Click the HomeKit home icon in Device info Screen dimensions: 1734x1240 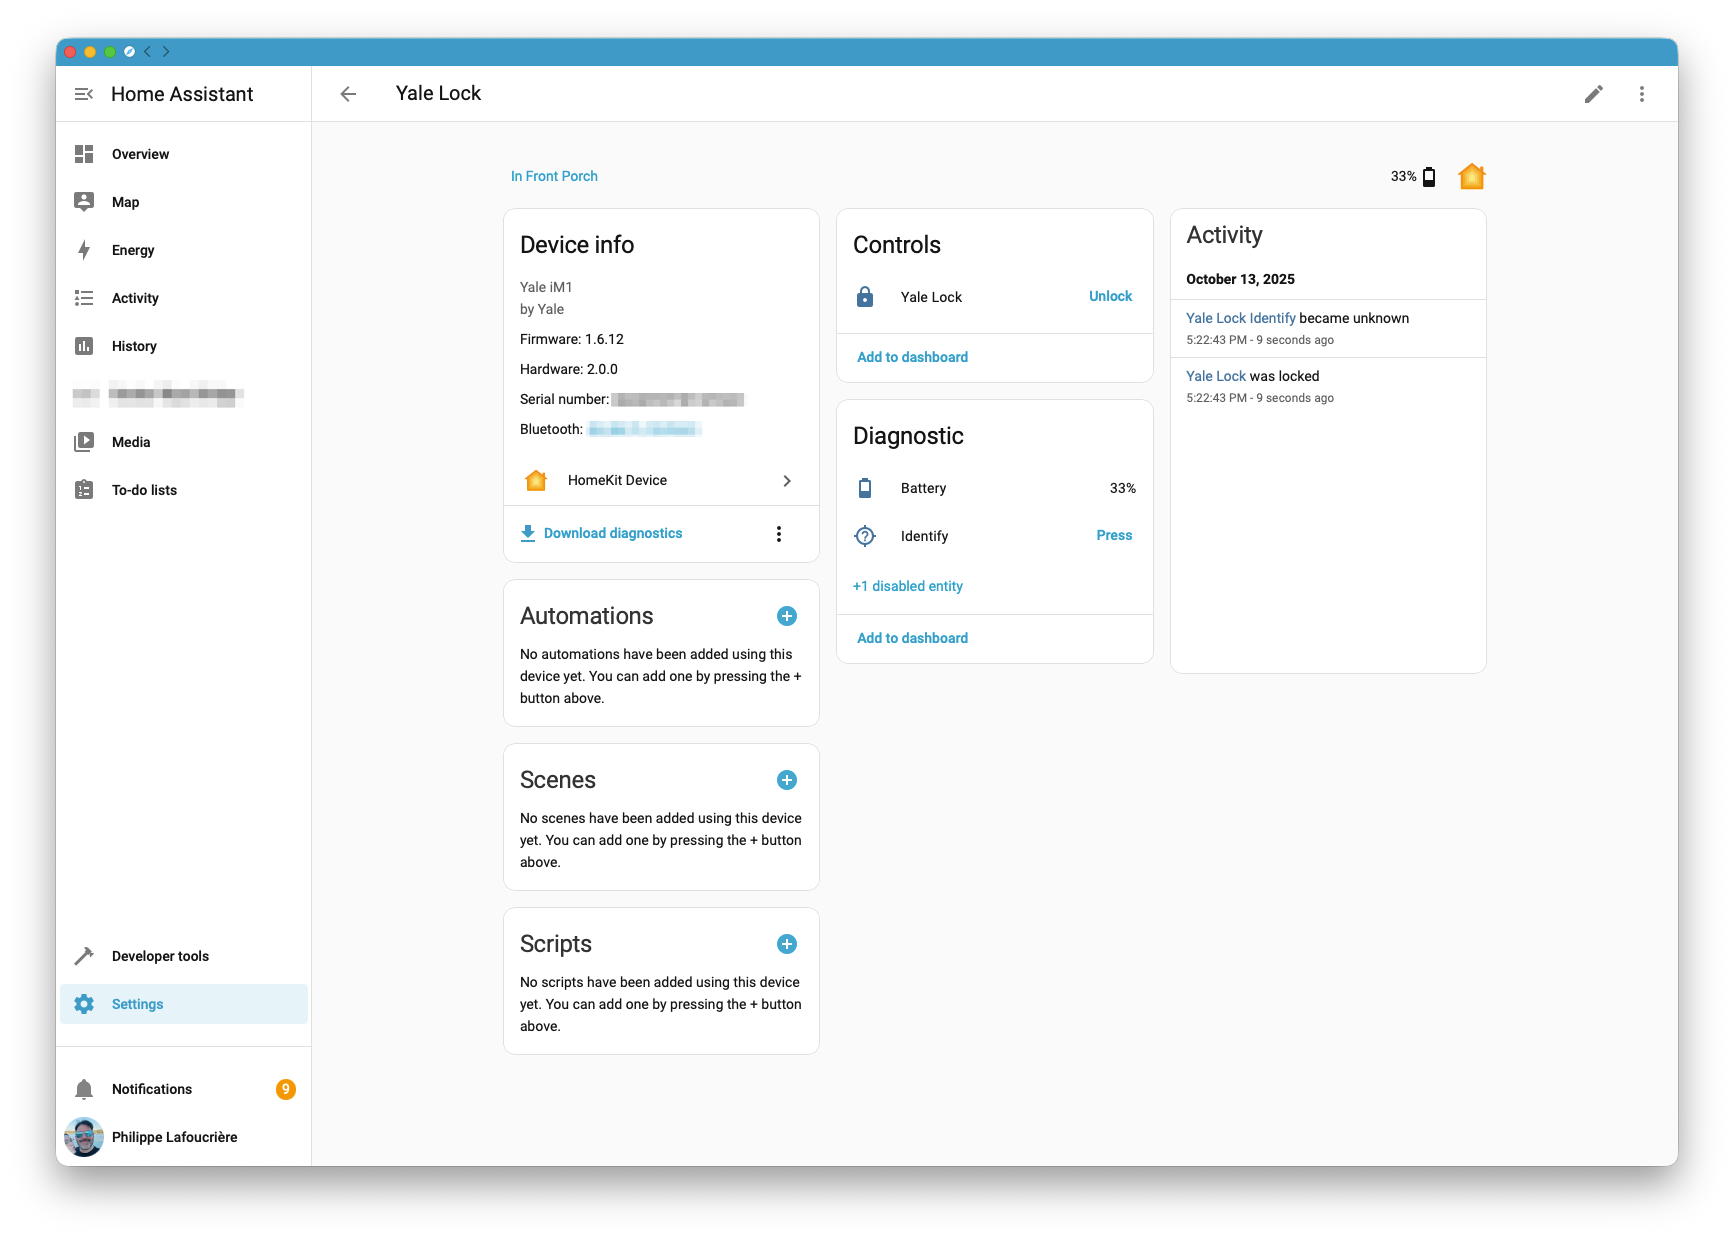[536, 480]
